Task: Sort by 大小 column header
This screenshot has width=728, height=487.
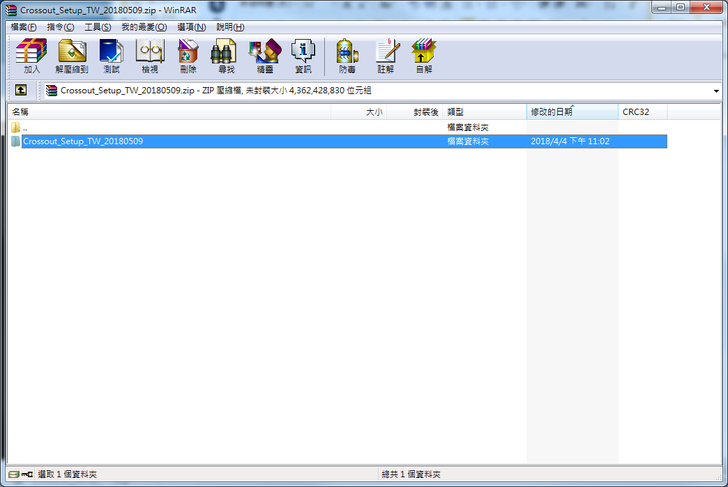Action: click(x=358, y=112)
